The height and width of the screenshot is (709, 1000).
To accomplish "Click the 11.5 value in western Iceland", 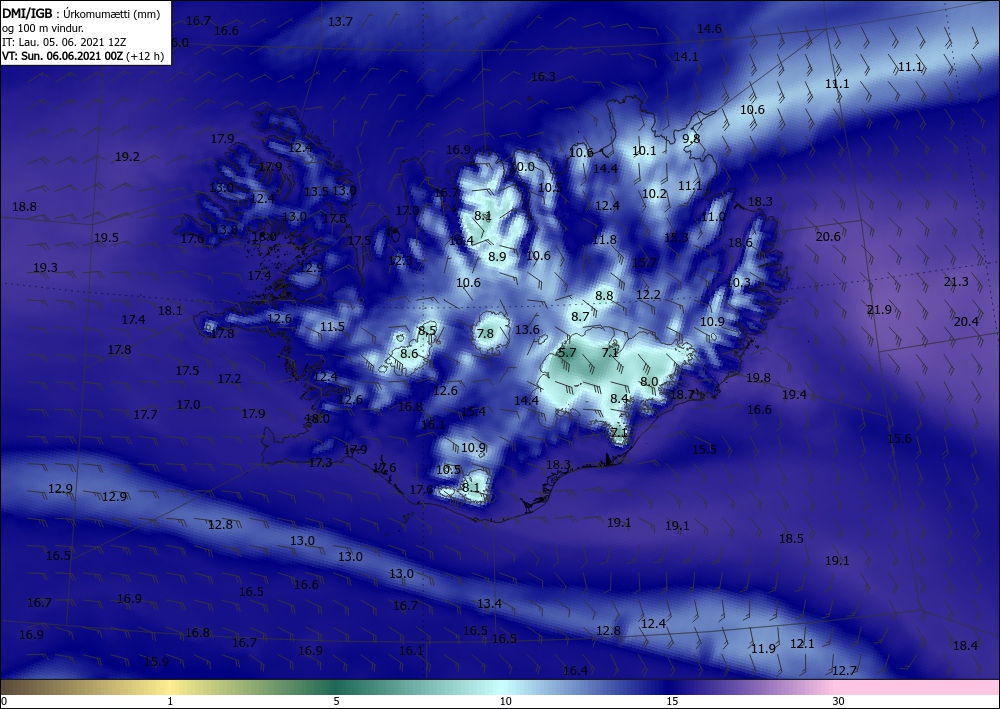I will coord(332,326).
